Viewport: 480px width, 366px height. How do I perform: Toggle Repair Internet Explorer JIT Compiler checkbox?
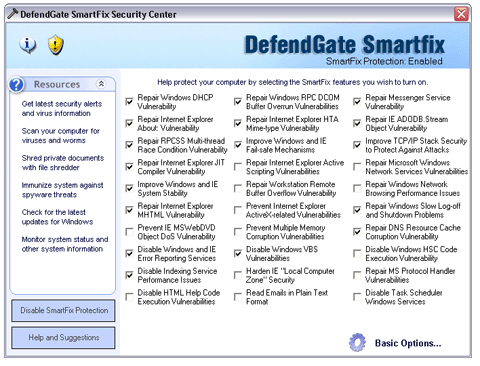129,166
